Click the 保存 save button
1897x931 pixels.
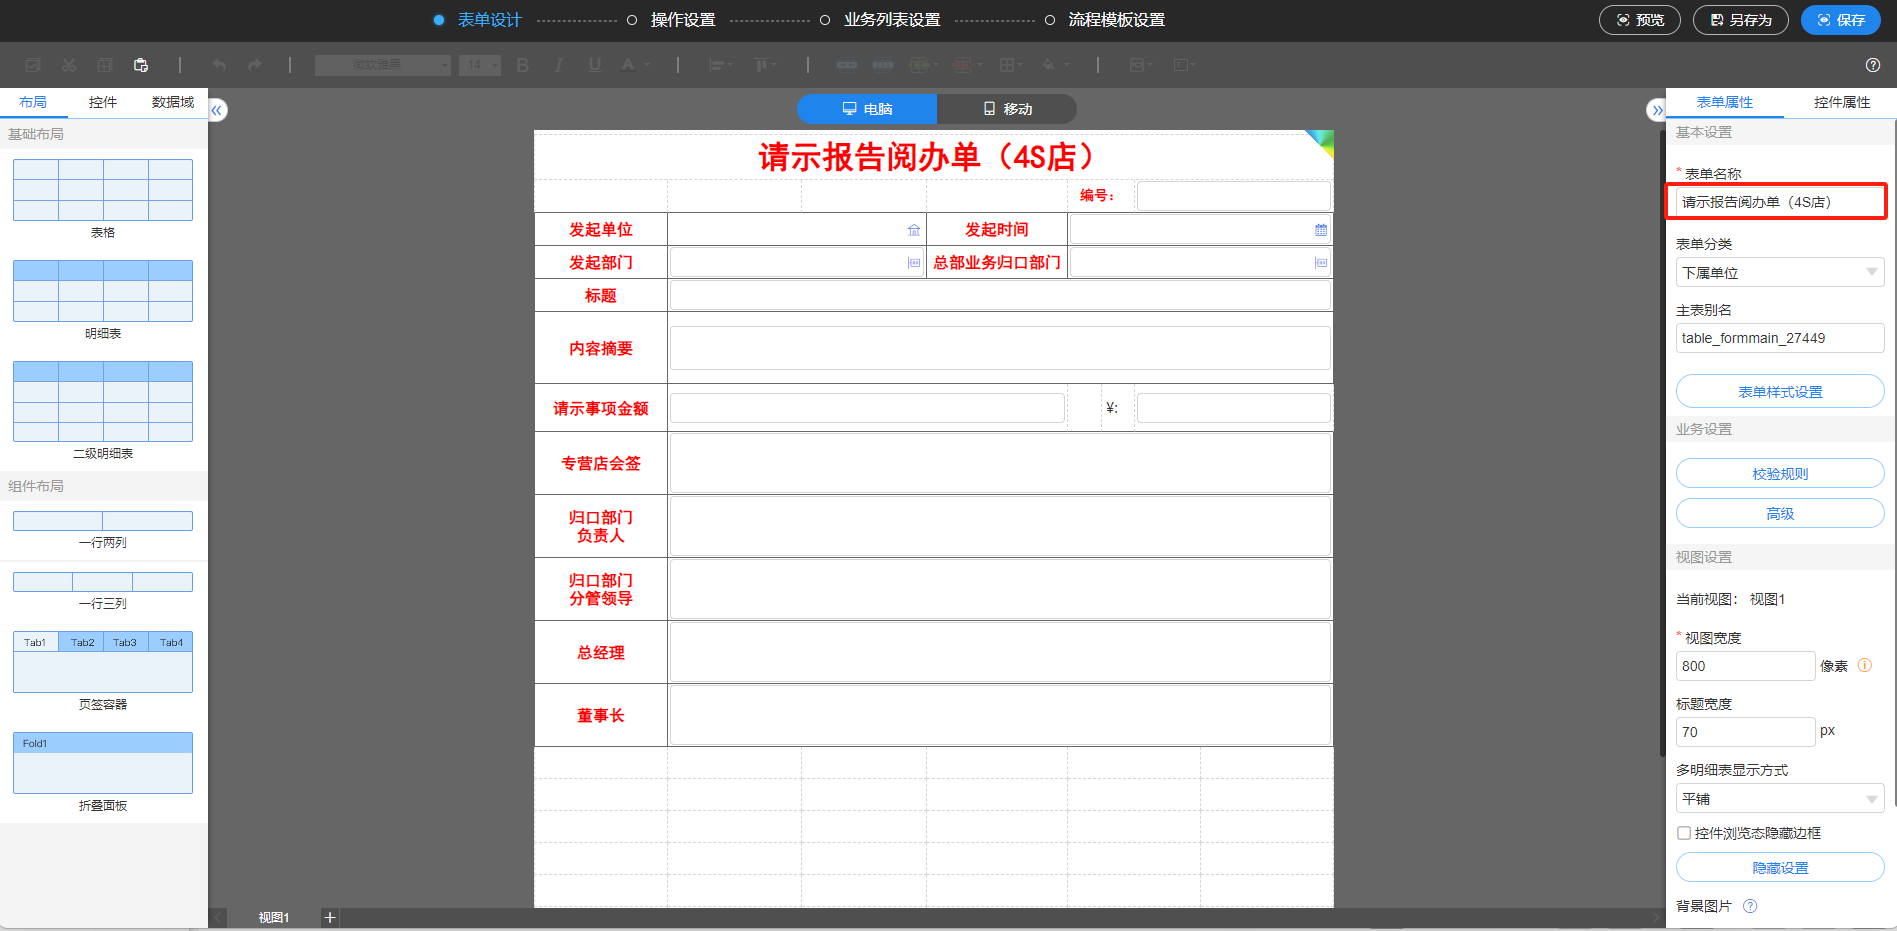click(1840, 20)
